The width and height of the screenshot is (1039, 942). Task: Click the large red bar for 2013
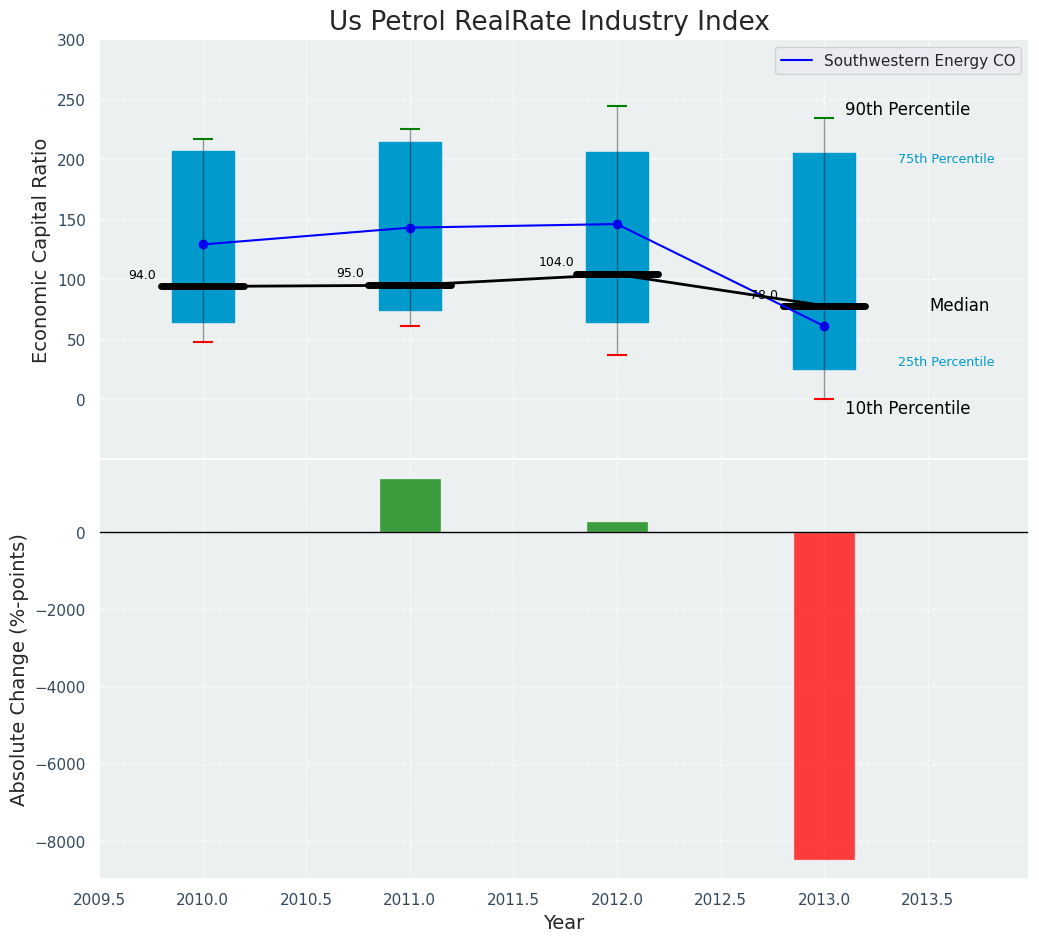[x=824, y=695]
